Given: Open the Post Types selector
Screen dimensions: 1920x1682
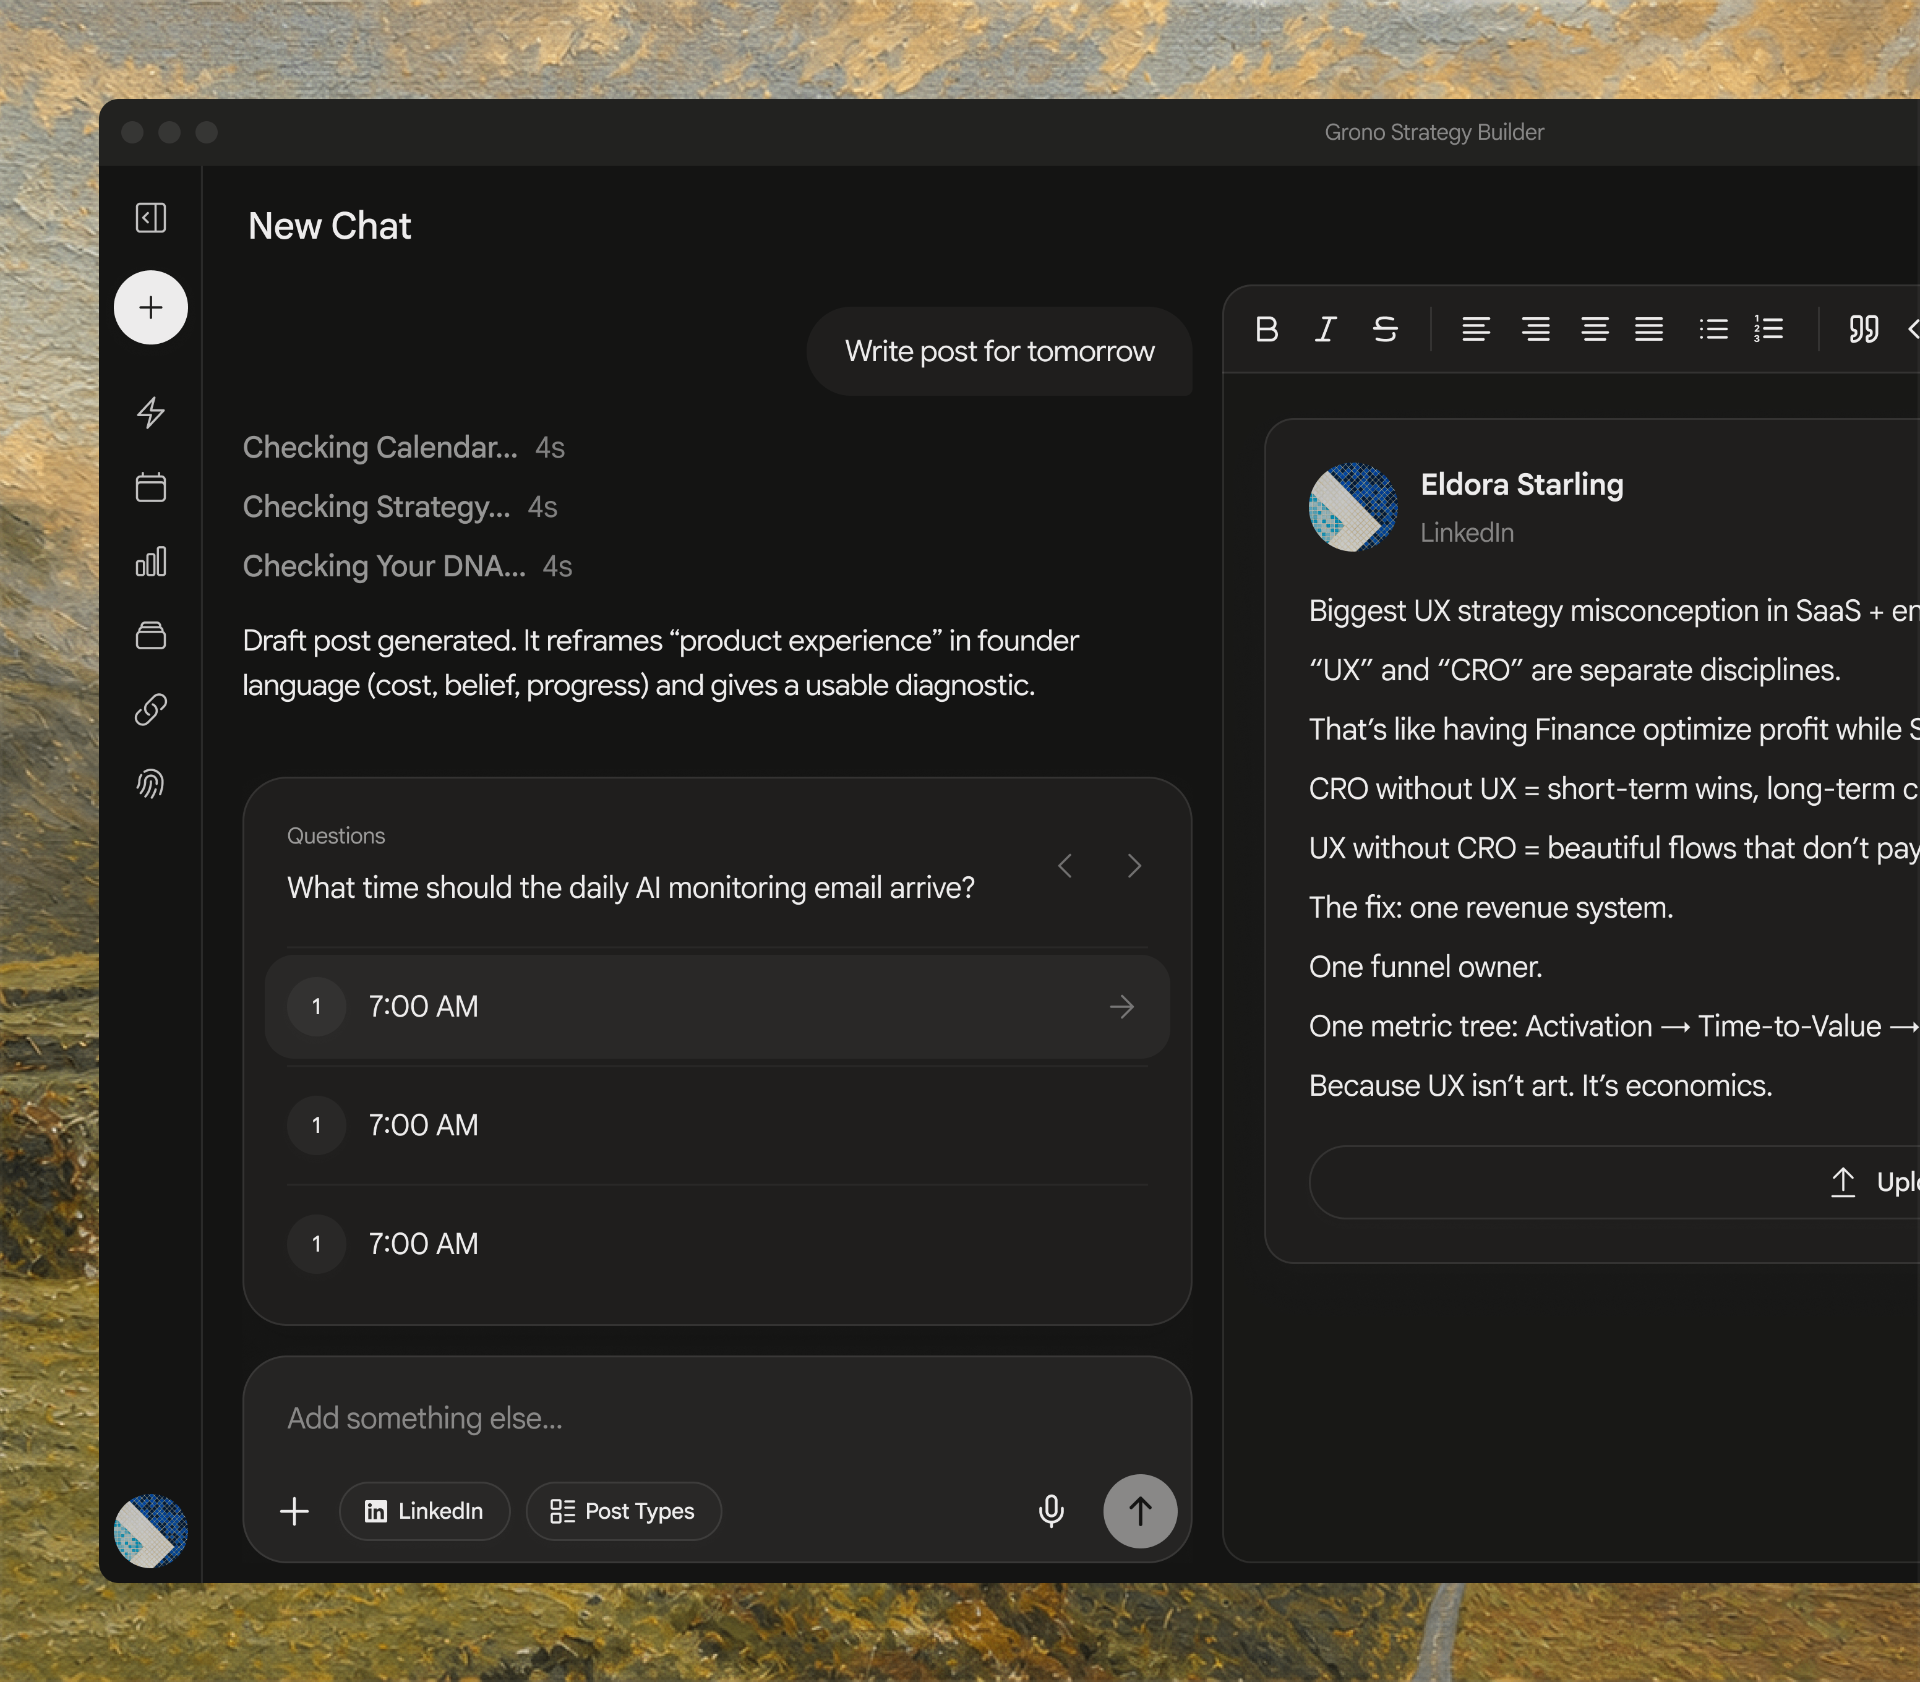Looking at the screenshot, I should [x=624, y=1511].
